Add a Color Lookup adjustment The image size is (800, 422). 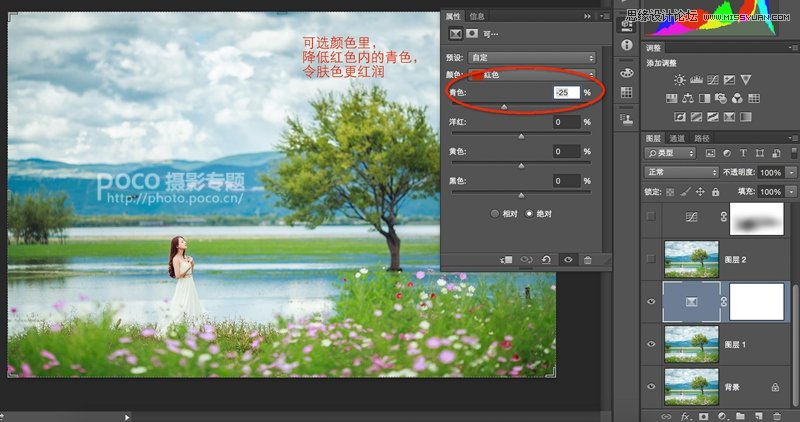pos(754,98)
